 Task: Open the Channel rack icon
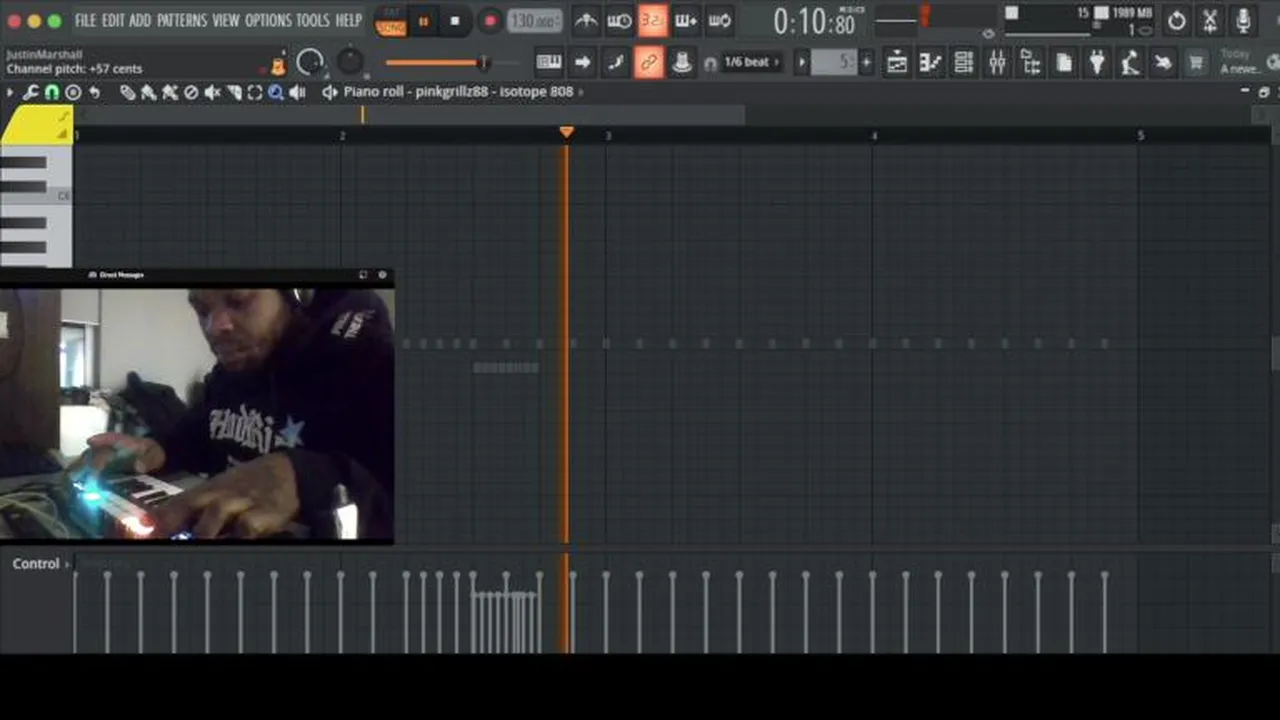pos(964,63)
